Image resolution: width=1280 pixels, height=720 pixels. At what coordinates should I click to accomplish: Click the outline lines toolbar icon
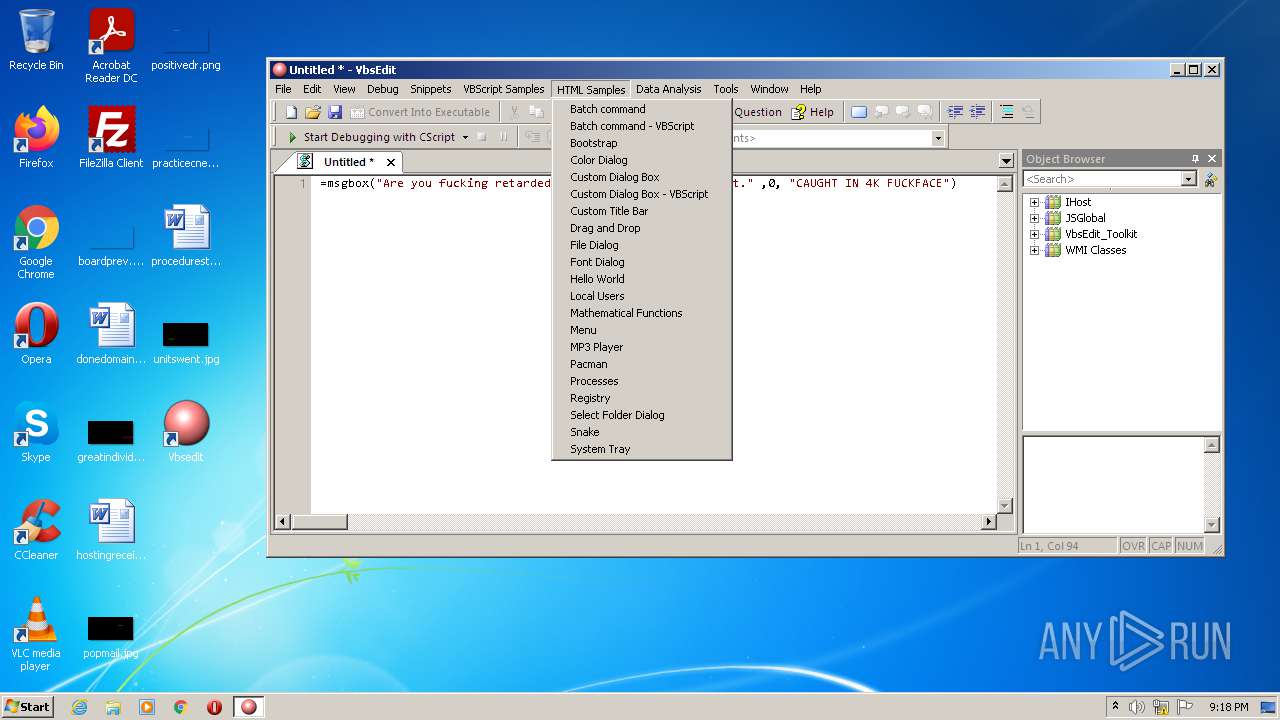(x=1006, y=112)
